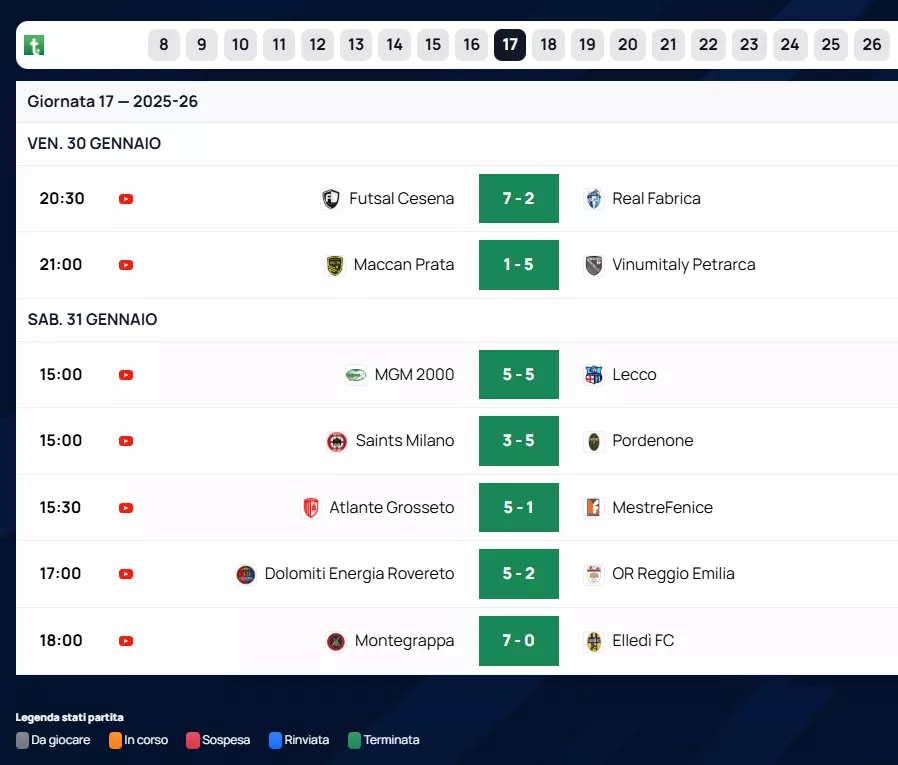Open Vinumitaly Petrarca team page
Viewport: 898px width, 765px height.
click(683, 265)
